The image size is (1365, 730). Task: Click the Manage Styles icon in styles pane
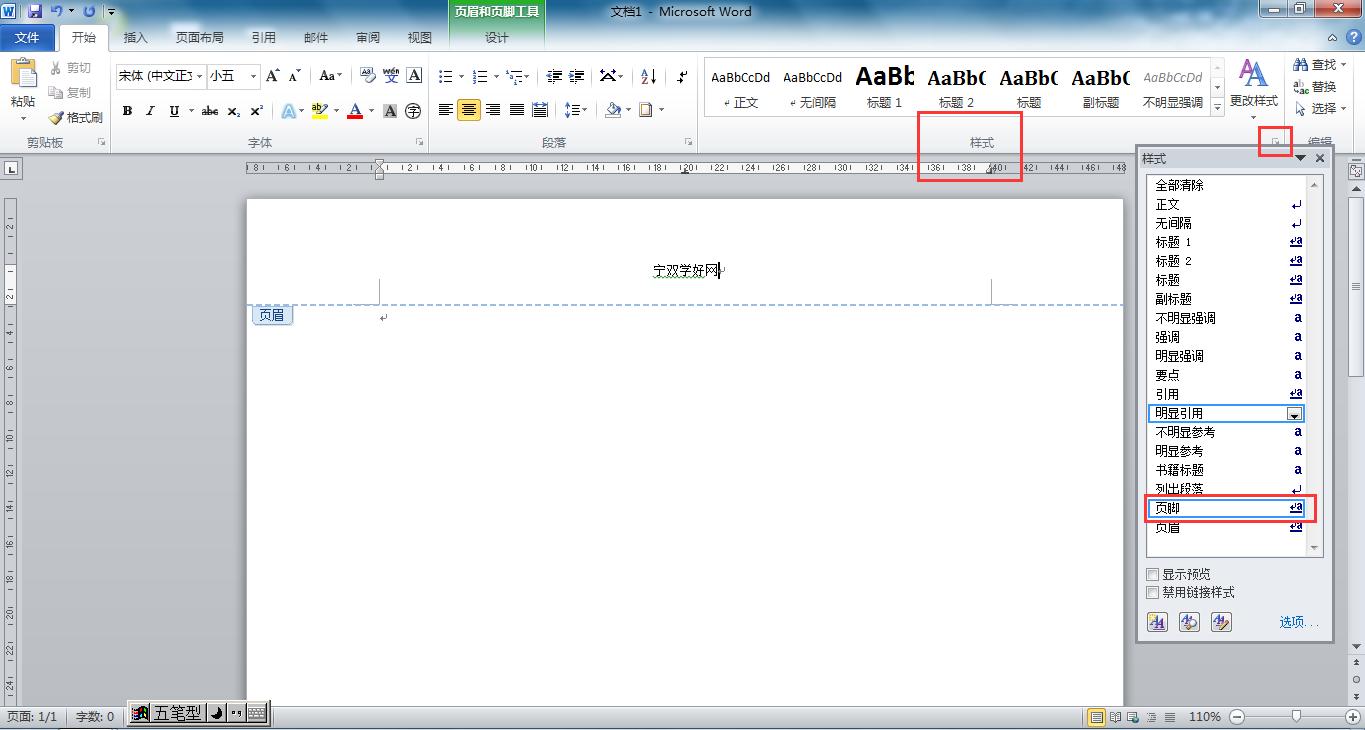[1221, 622]
